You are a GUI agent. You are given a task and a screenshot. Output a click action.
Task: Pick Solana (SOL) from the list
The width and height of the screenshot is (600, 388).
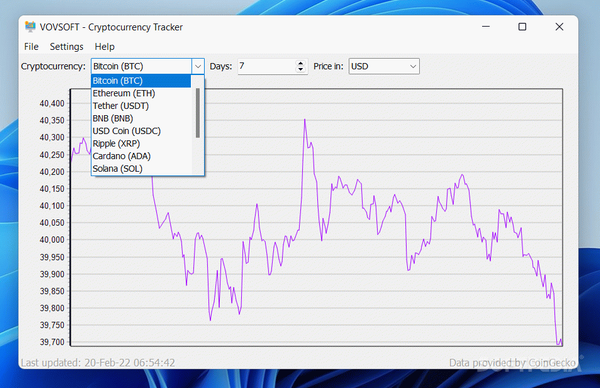pyautogui.click(x=141, y=169)
